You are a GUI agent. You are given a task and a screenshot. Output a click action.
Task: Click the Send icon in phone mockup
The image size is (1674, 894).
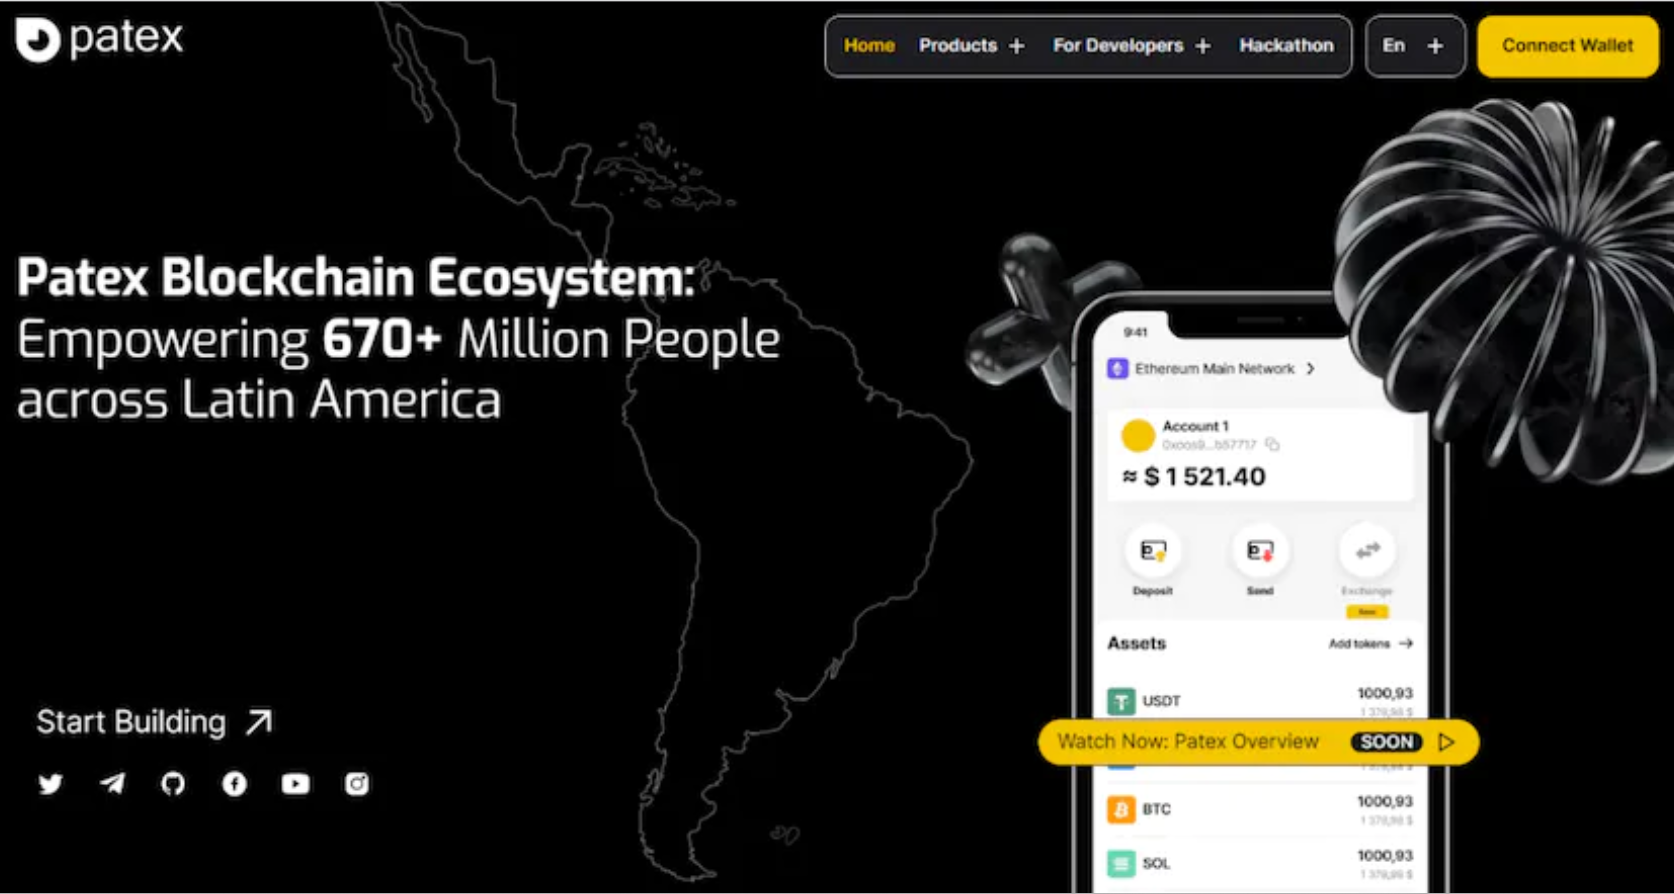coord(1260,551)
